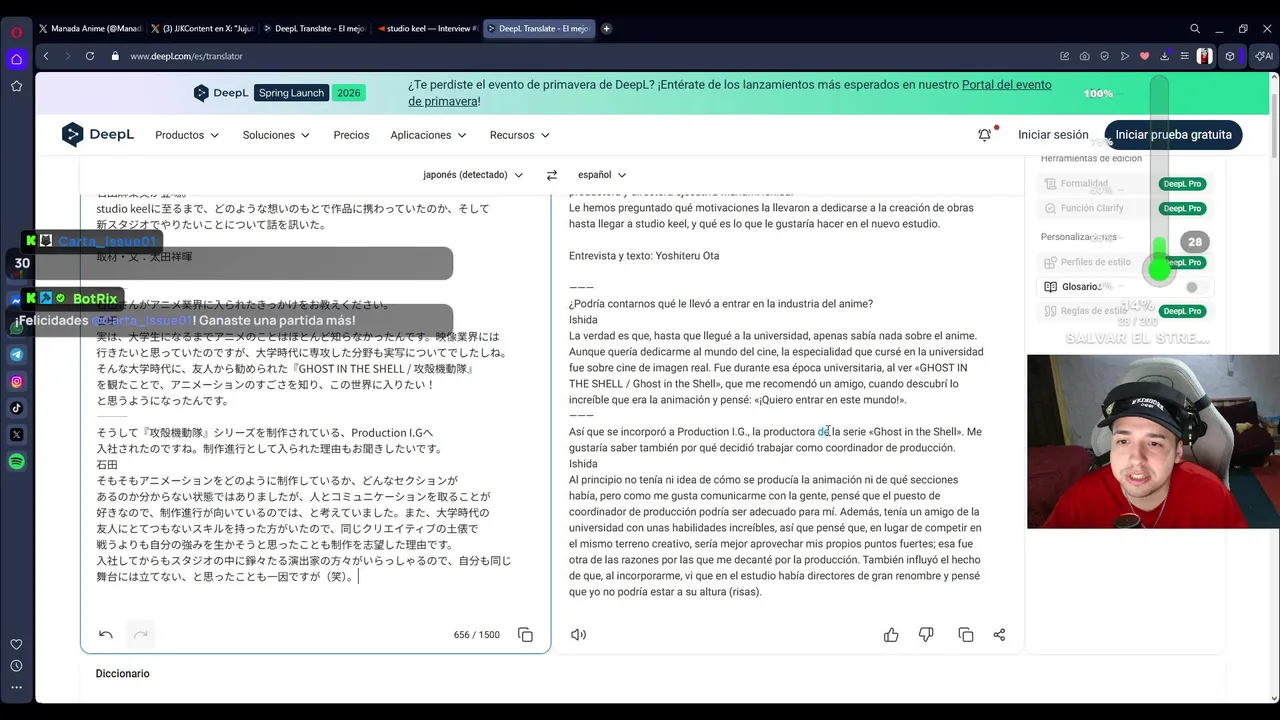Switch to studio keel Interview tab
This screenshot has width=1280, height=720.
click(x=429, y=29)
